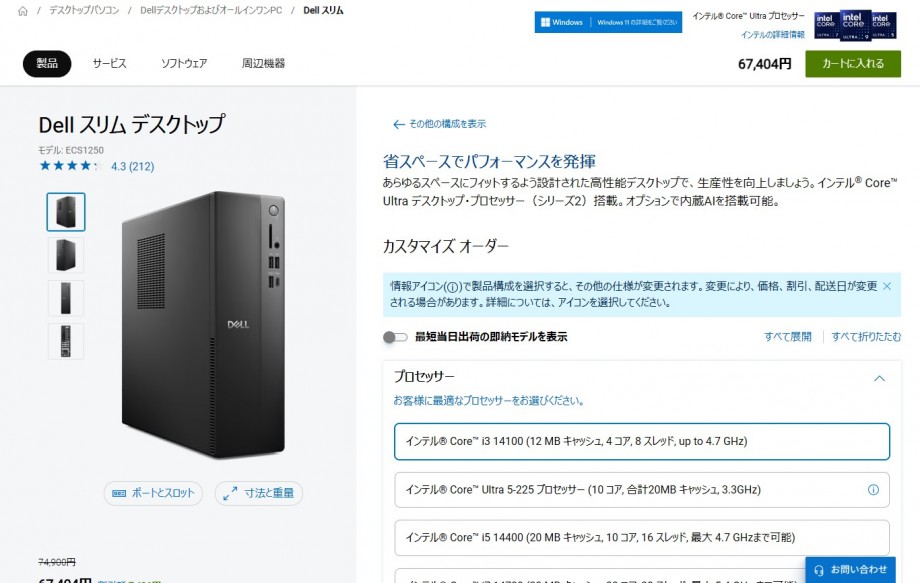
Task: Select the 製品 tab
Action: tap(47, 63)
